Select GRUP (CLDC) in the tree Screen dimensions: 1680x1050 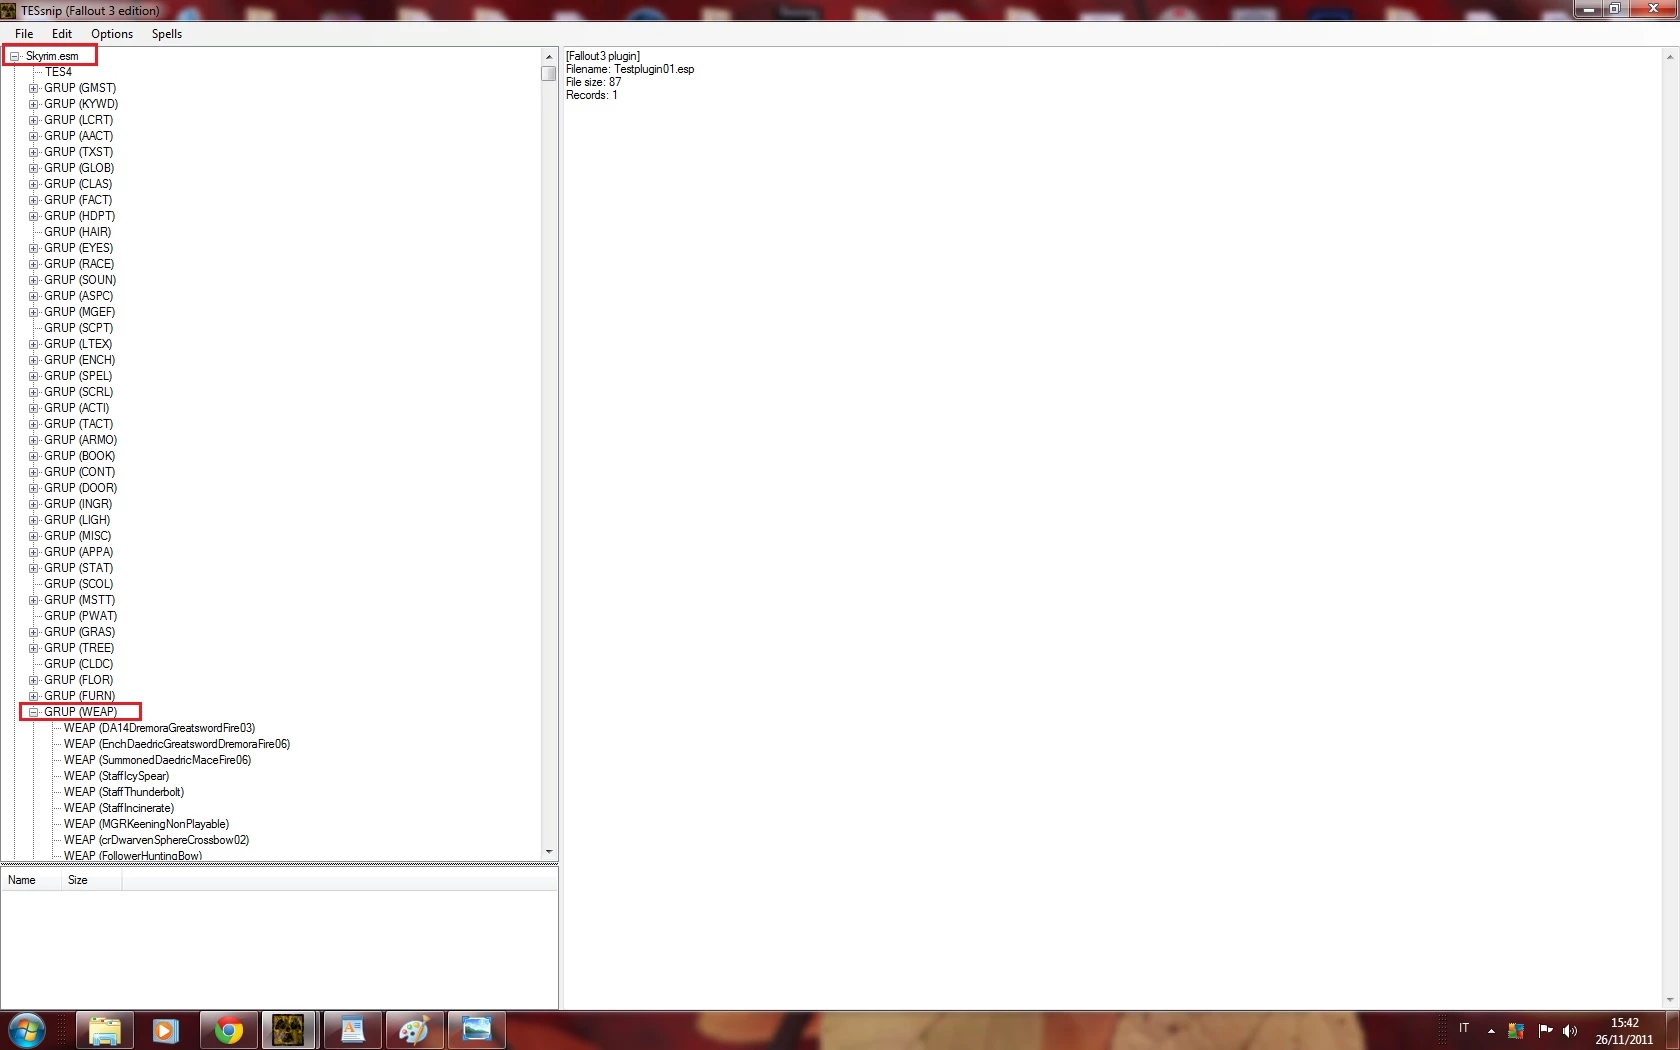click(x=78, y=664)
